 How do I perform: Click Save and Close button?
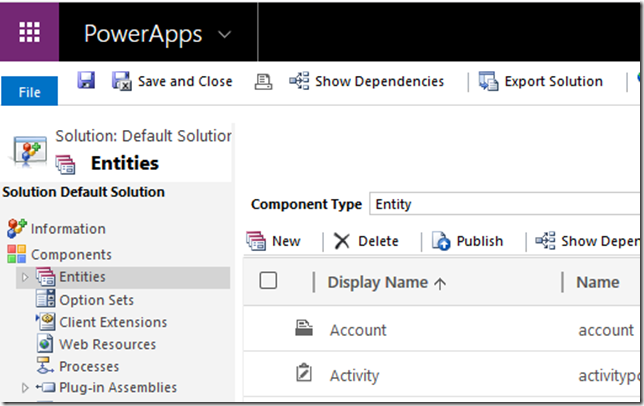coord(172,81)
